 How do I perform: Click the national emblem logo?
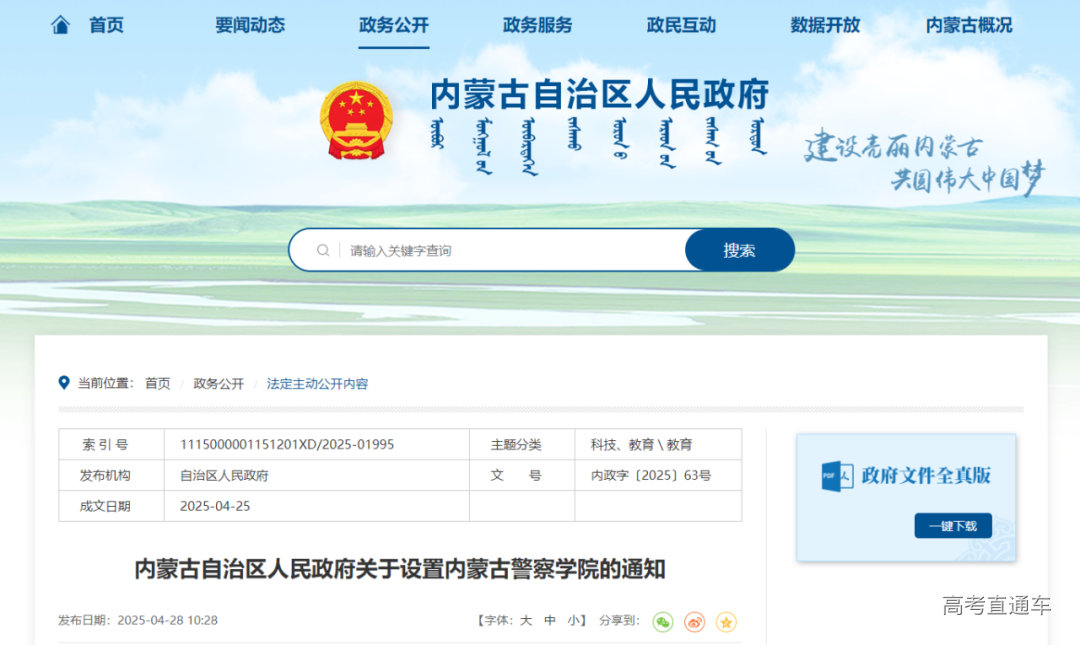(356, 121)
